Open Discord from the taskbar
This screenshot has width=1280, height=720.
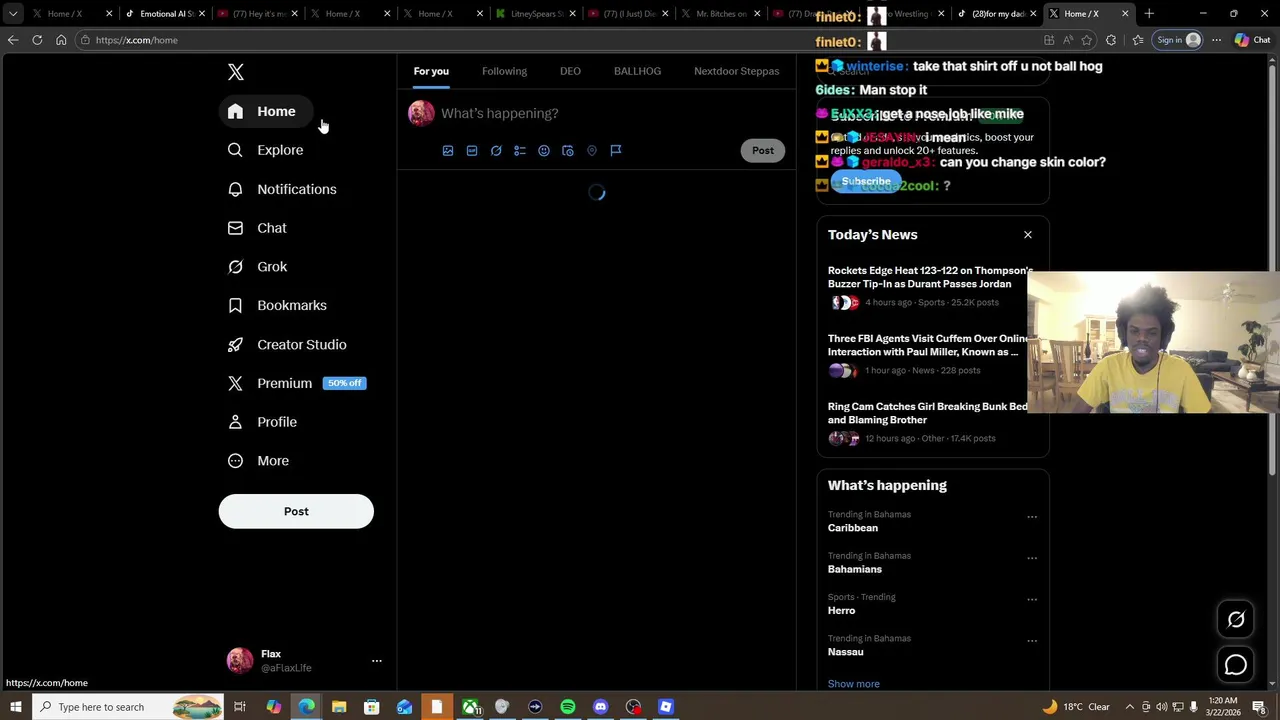(x=601, y=707)
